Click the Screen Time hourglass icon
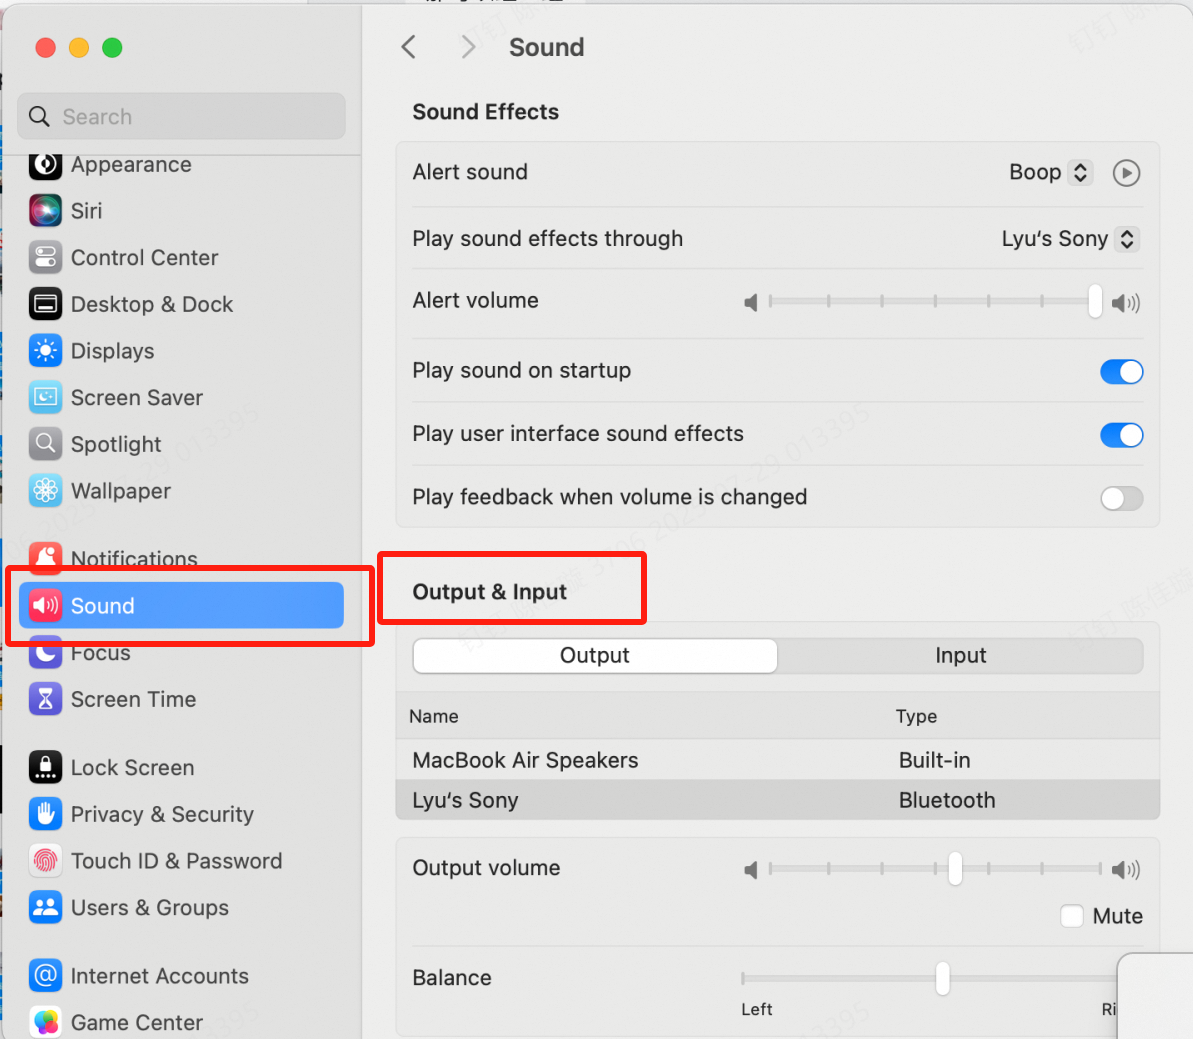 pyautogui.click(x=46, y=699)
